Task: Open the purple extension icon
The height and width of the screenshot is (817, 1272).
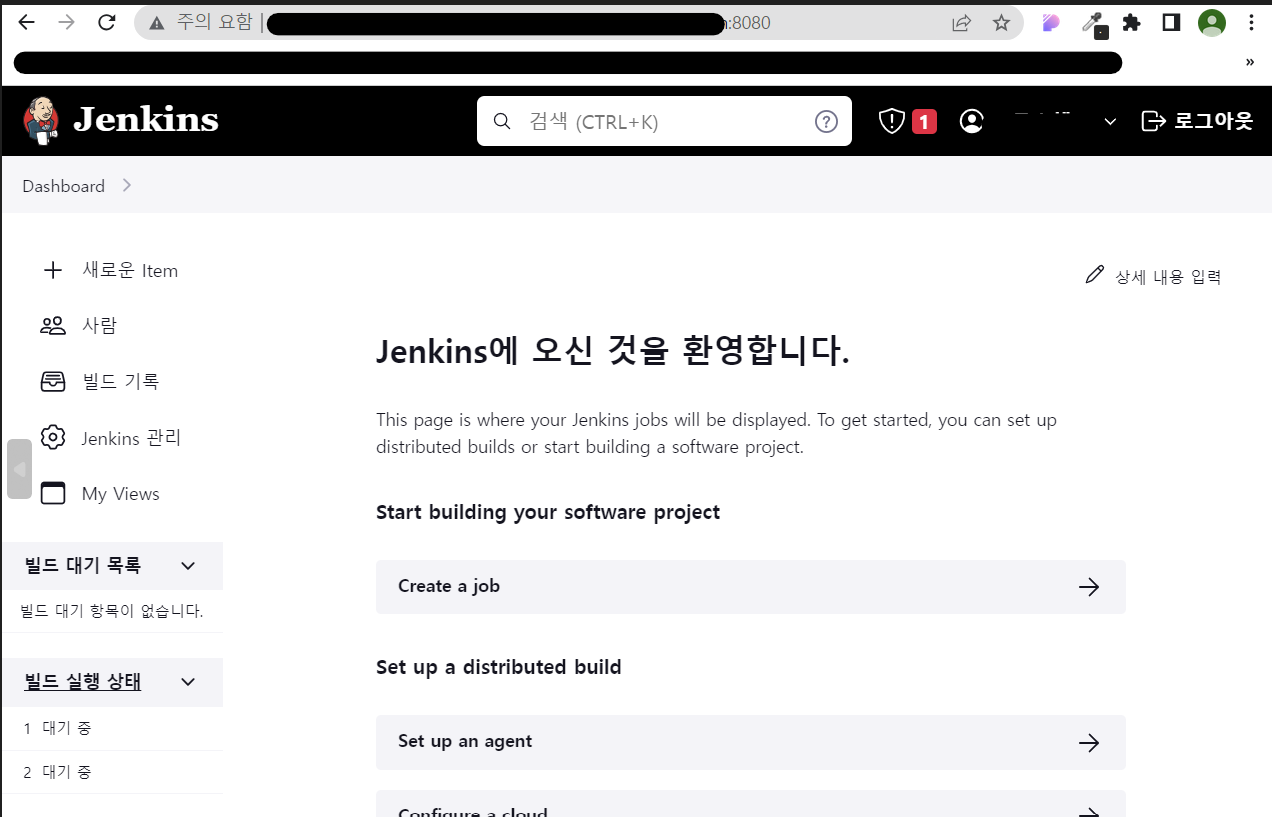Action: coord(1051,23)
